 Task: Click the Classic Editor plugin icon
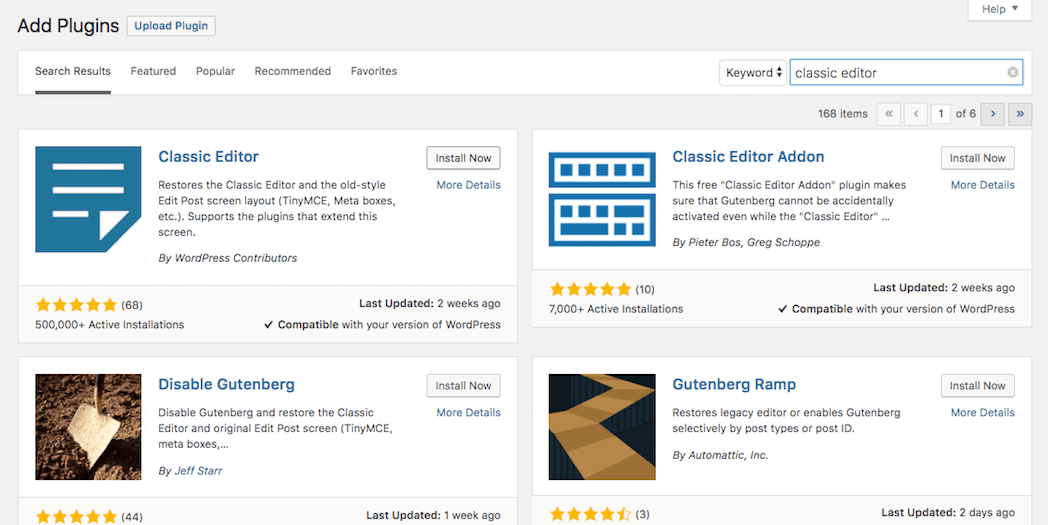[x=88, y=199]
